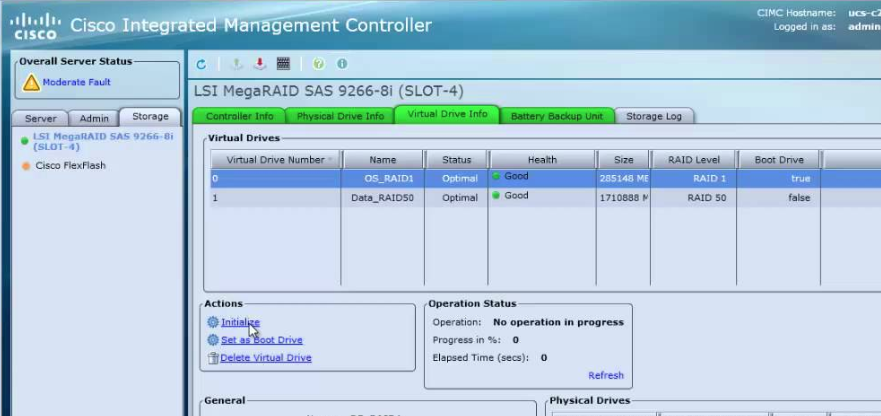Launch the KVM console keyboard icon
The image size is (881, 416).
click(283, 64)
